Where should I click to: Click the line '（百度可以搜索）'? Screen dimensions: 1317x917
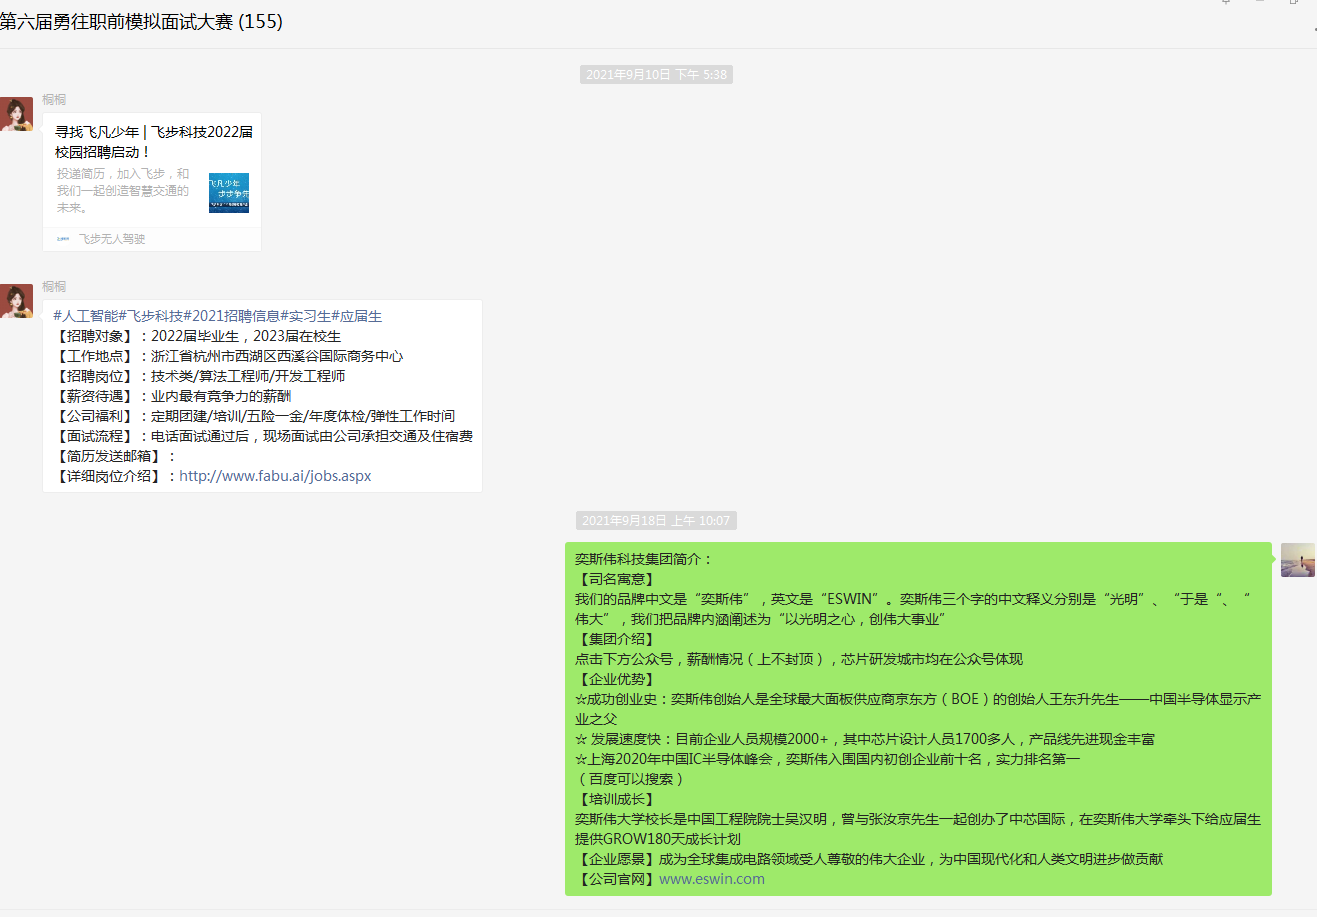630,779
